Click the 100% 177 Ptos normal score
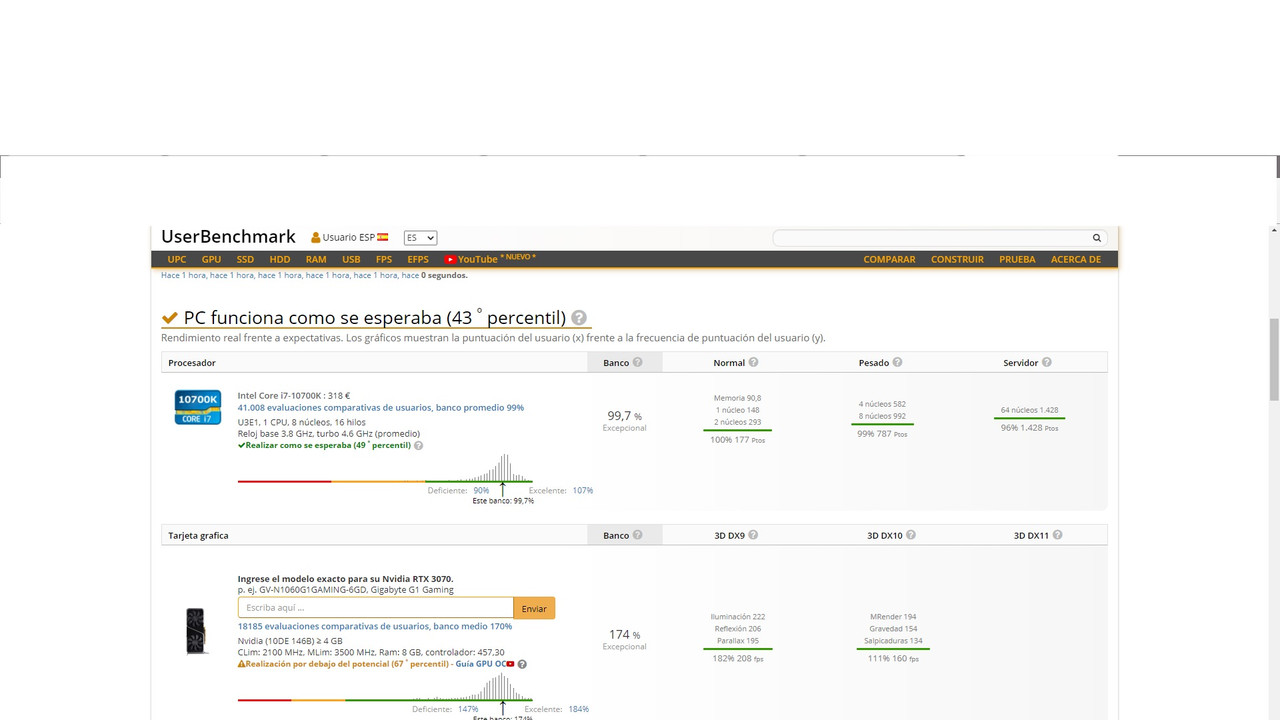This screenshot has width=1280, height=720. [737, 440]
